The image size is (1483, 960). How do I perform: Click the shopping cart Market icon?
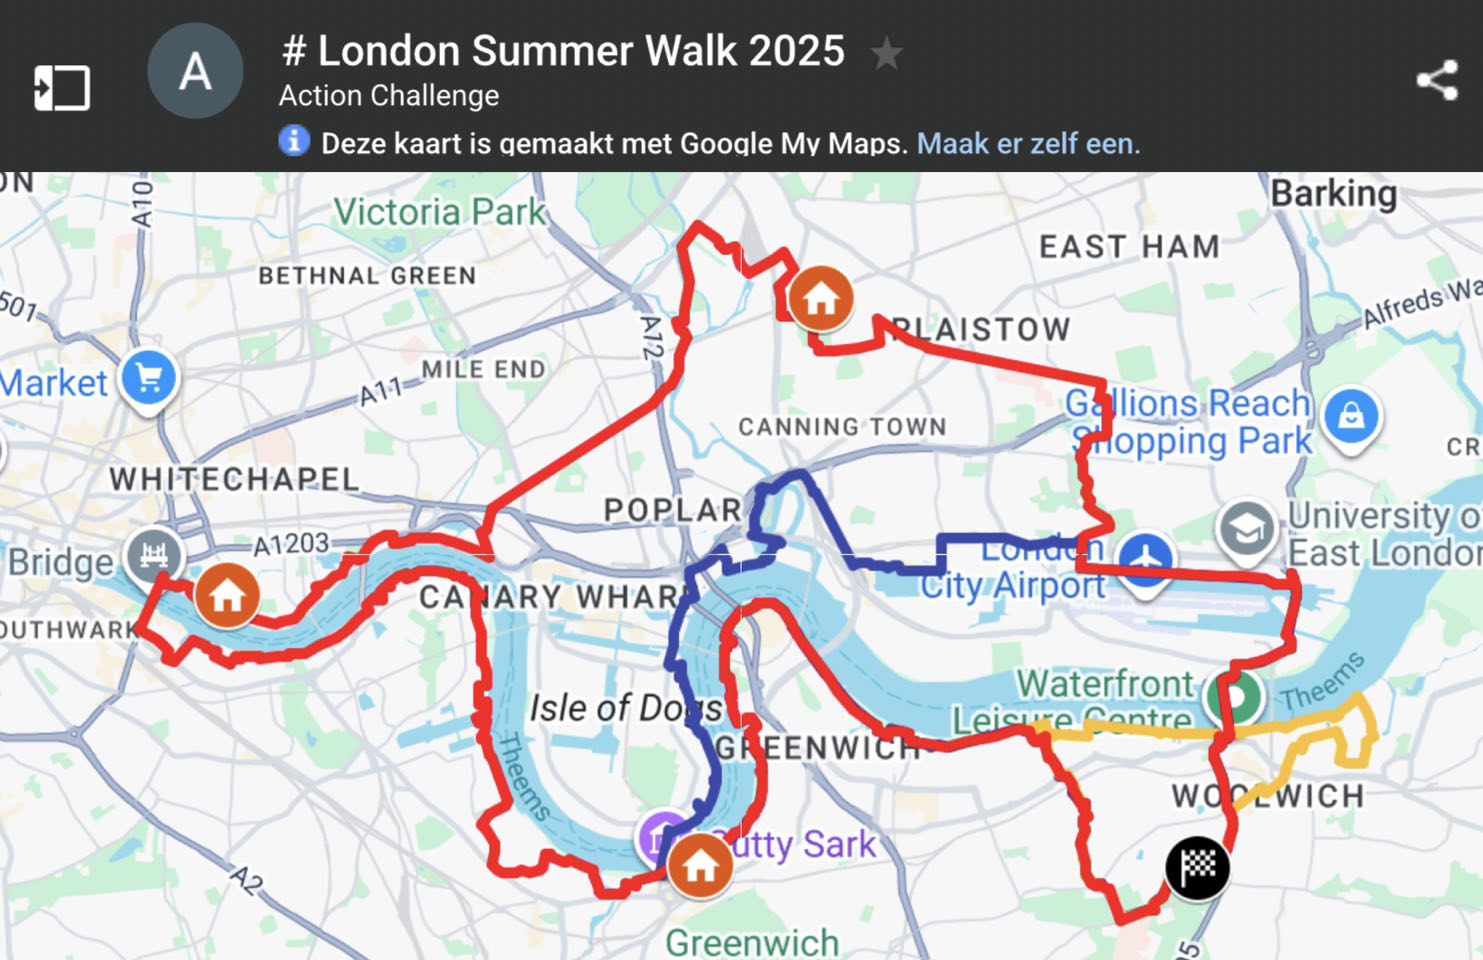coord(149,378)
